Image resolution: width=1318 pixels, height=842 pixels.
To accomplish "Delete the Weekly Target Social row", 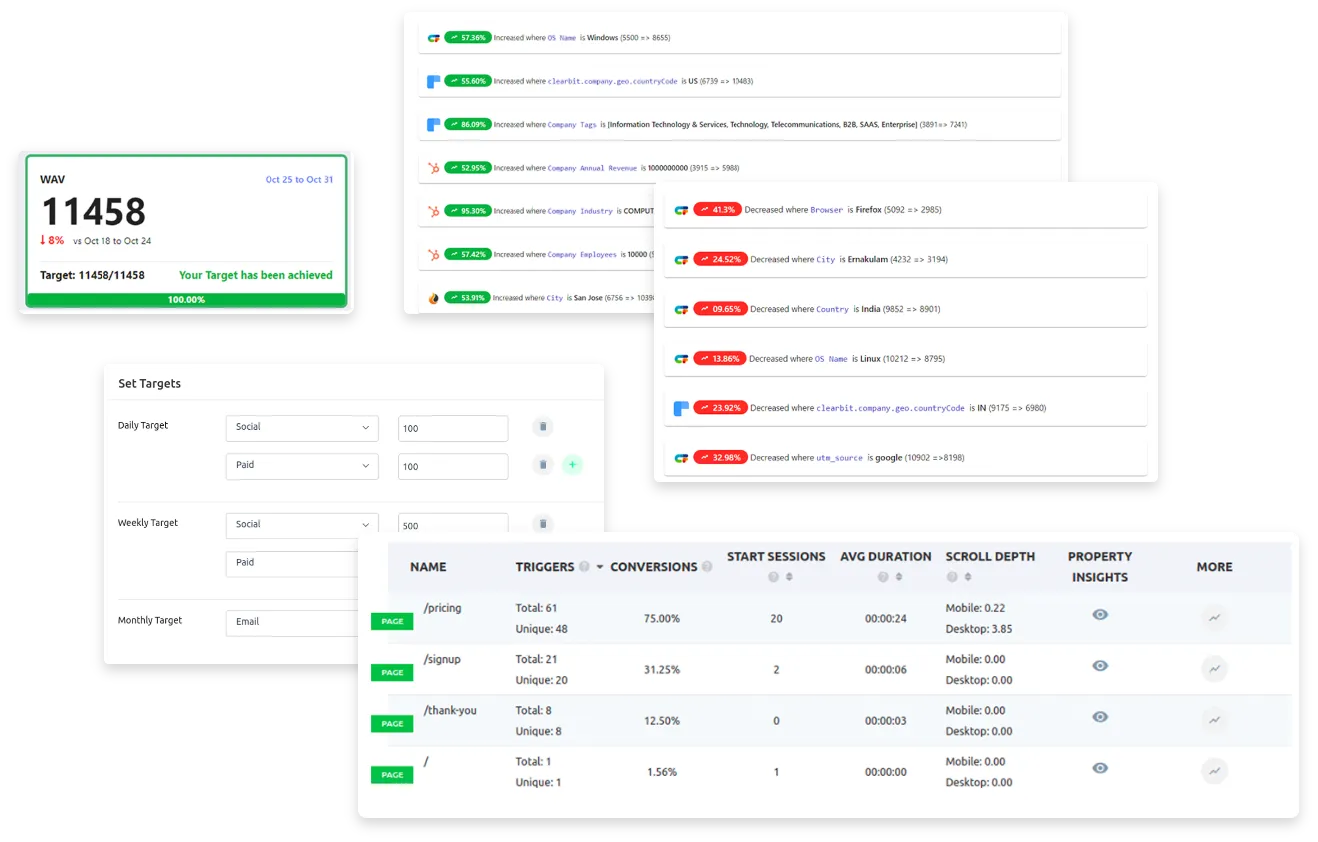I will (x=543, y=524).
